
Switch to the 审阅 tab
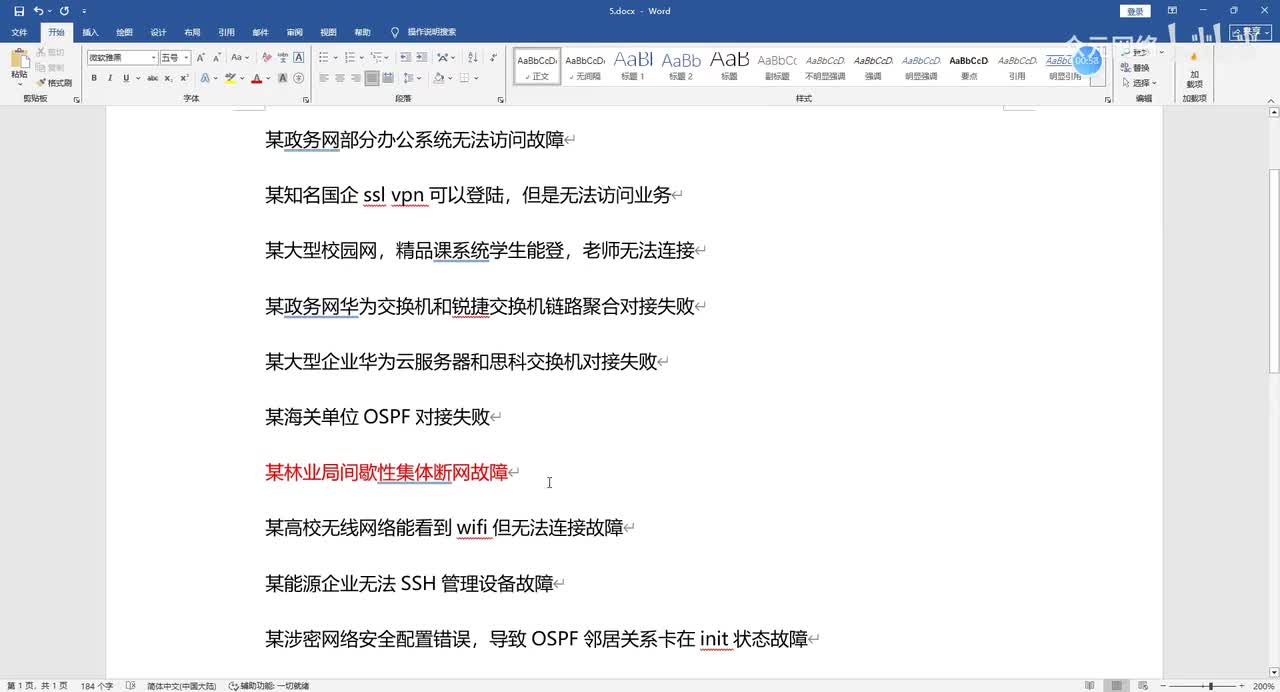pos(294,32)
